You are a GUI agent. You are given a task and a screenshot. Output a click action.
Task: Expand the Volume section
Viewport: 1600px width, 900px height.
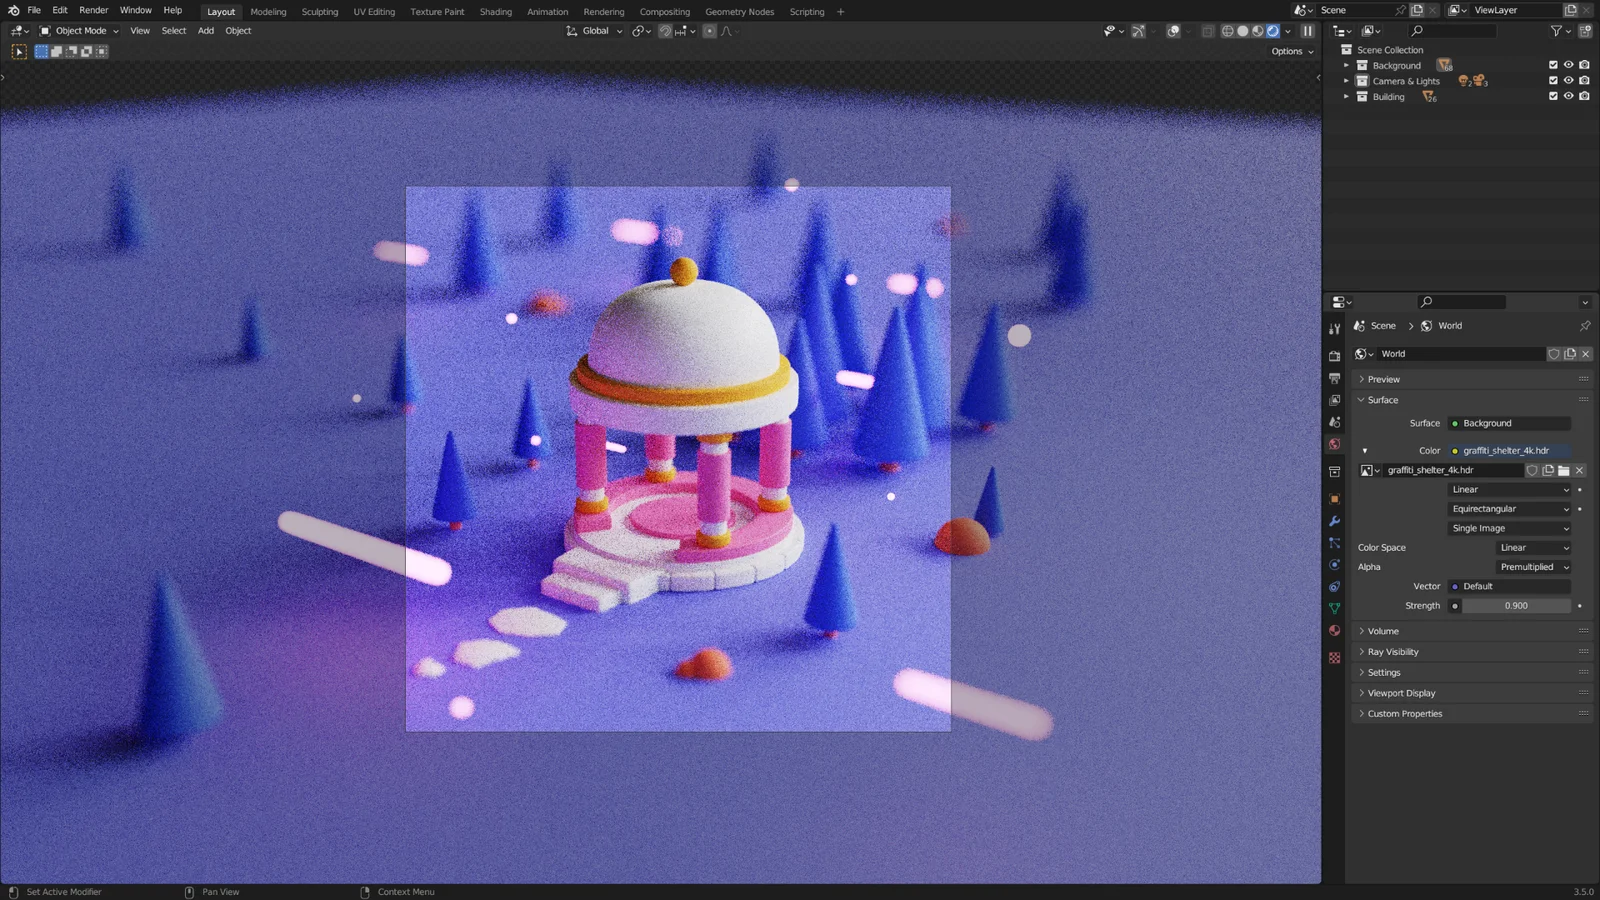click(1382, 631)
